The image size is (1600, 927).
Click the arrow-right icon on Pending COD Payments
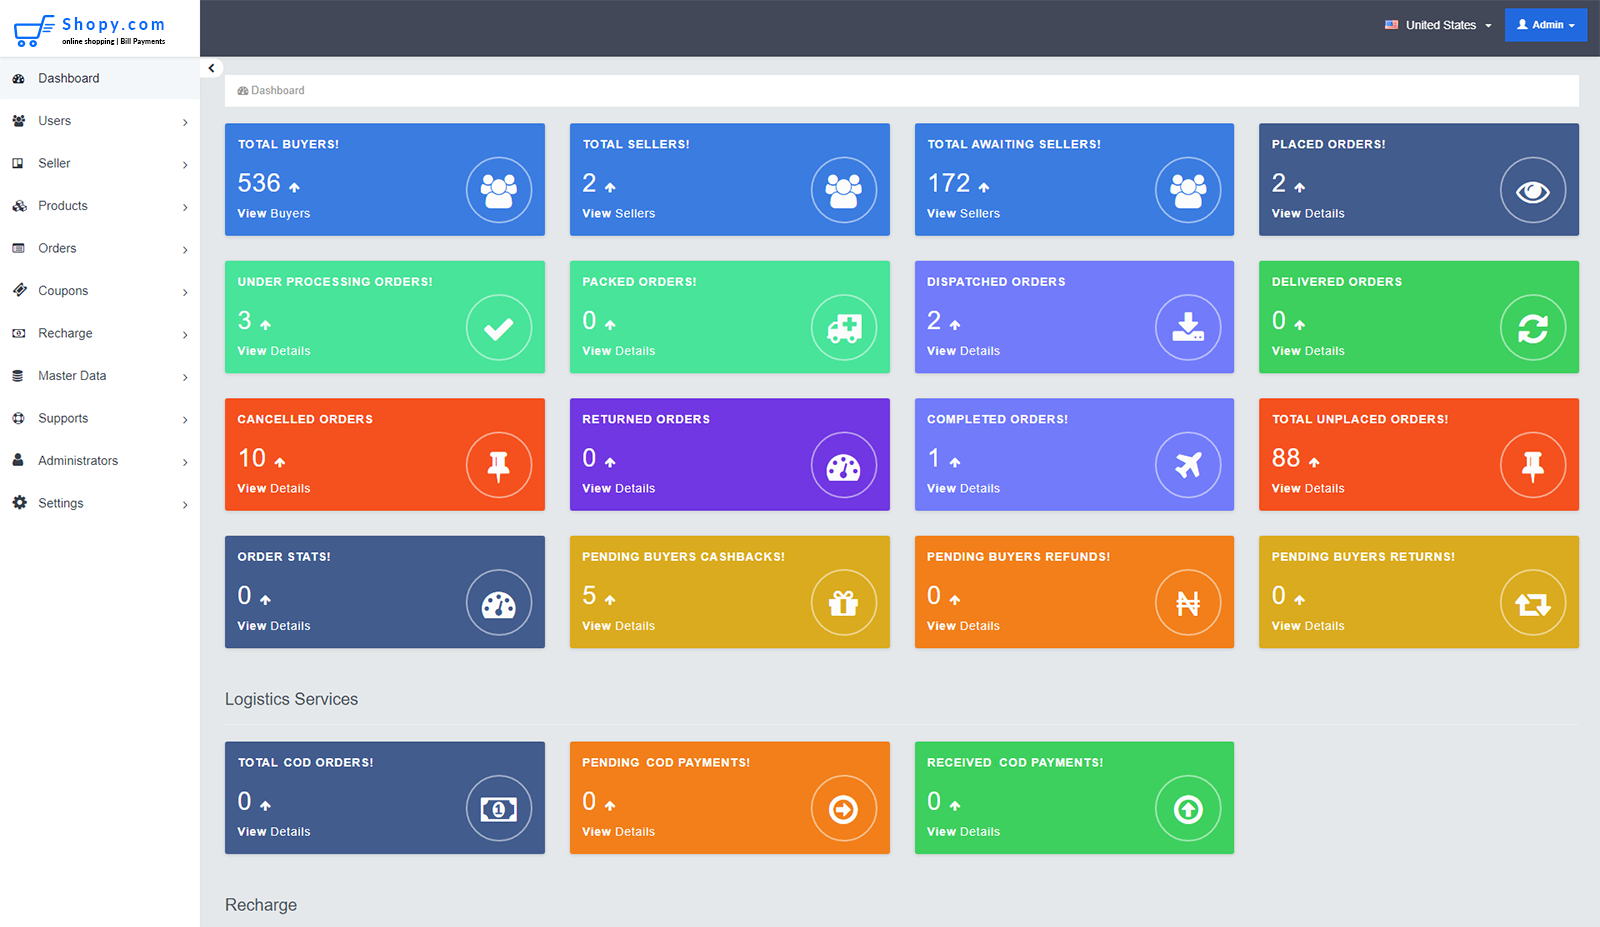[844, 809]
